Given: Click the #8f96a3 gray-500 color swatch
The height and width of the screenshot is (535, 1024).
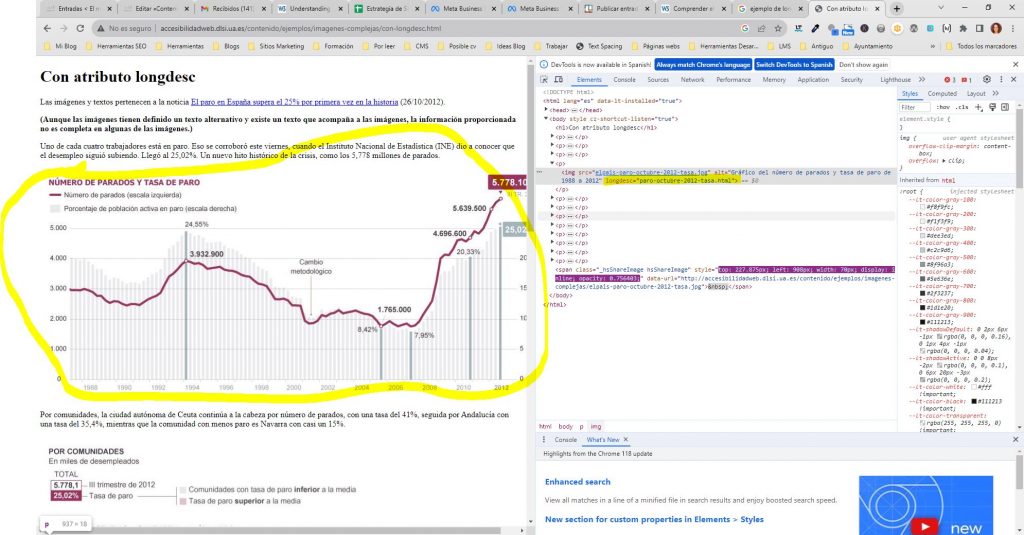Looking at the screenshot, I should 922,265.
